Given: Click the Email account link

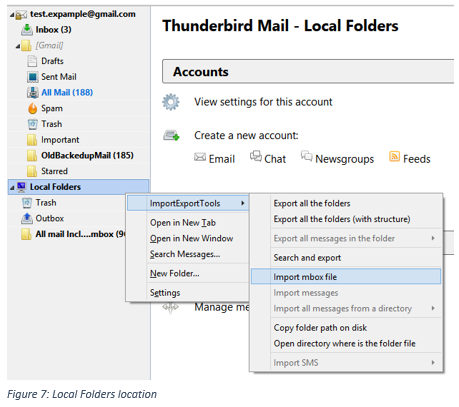Looking at the screenshot, I should 222,159.
